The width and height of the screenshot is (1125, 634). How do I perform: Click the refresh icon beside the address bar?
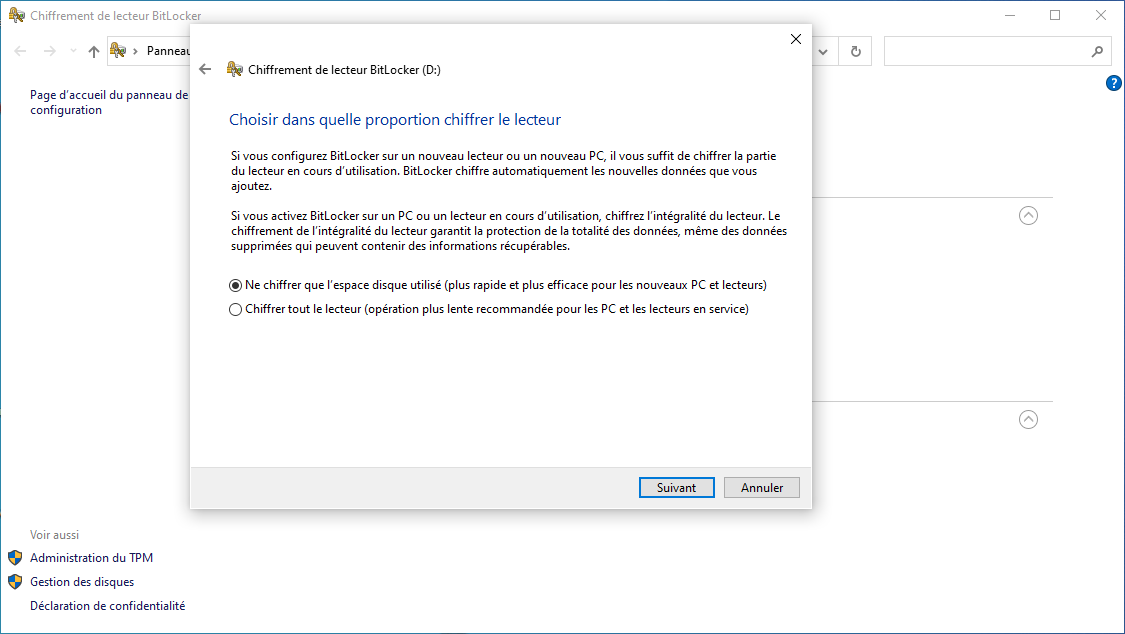[x=855, y=51]
